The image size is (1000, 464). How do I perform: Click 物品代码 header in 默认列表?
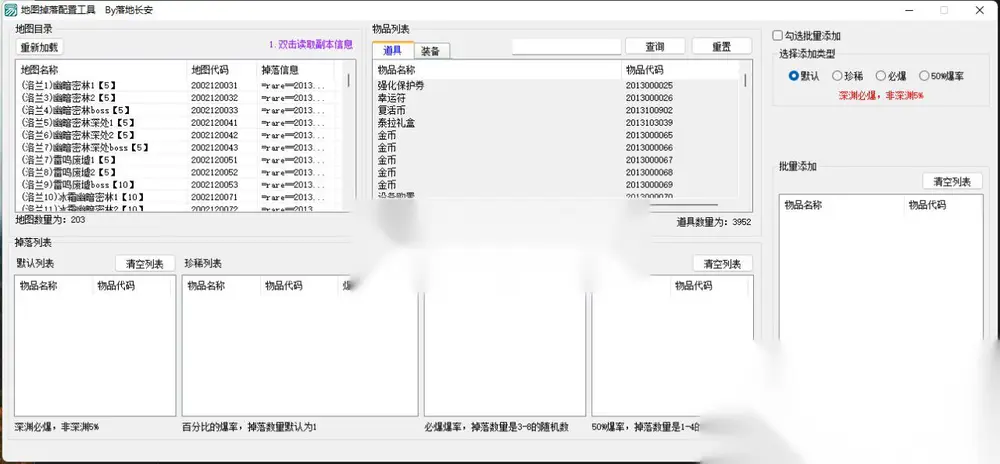pyautogui.click(x=131, y=286)
